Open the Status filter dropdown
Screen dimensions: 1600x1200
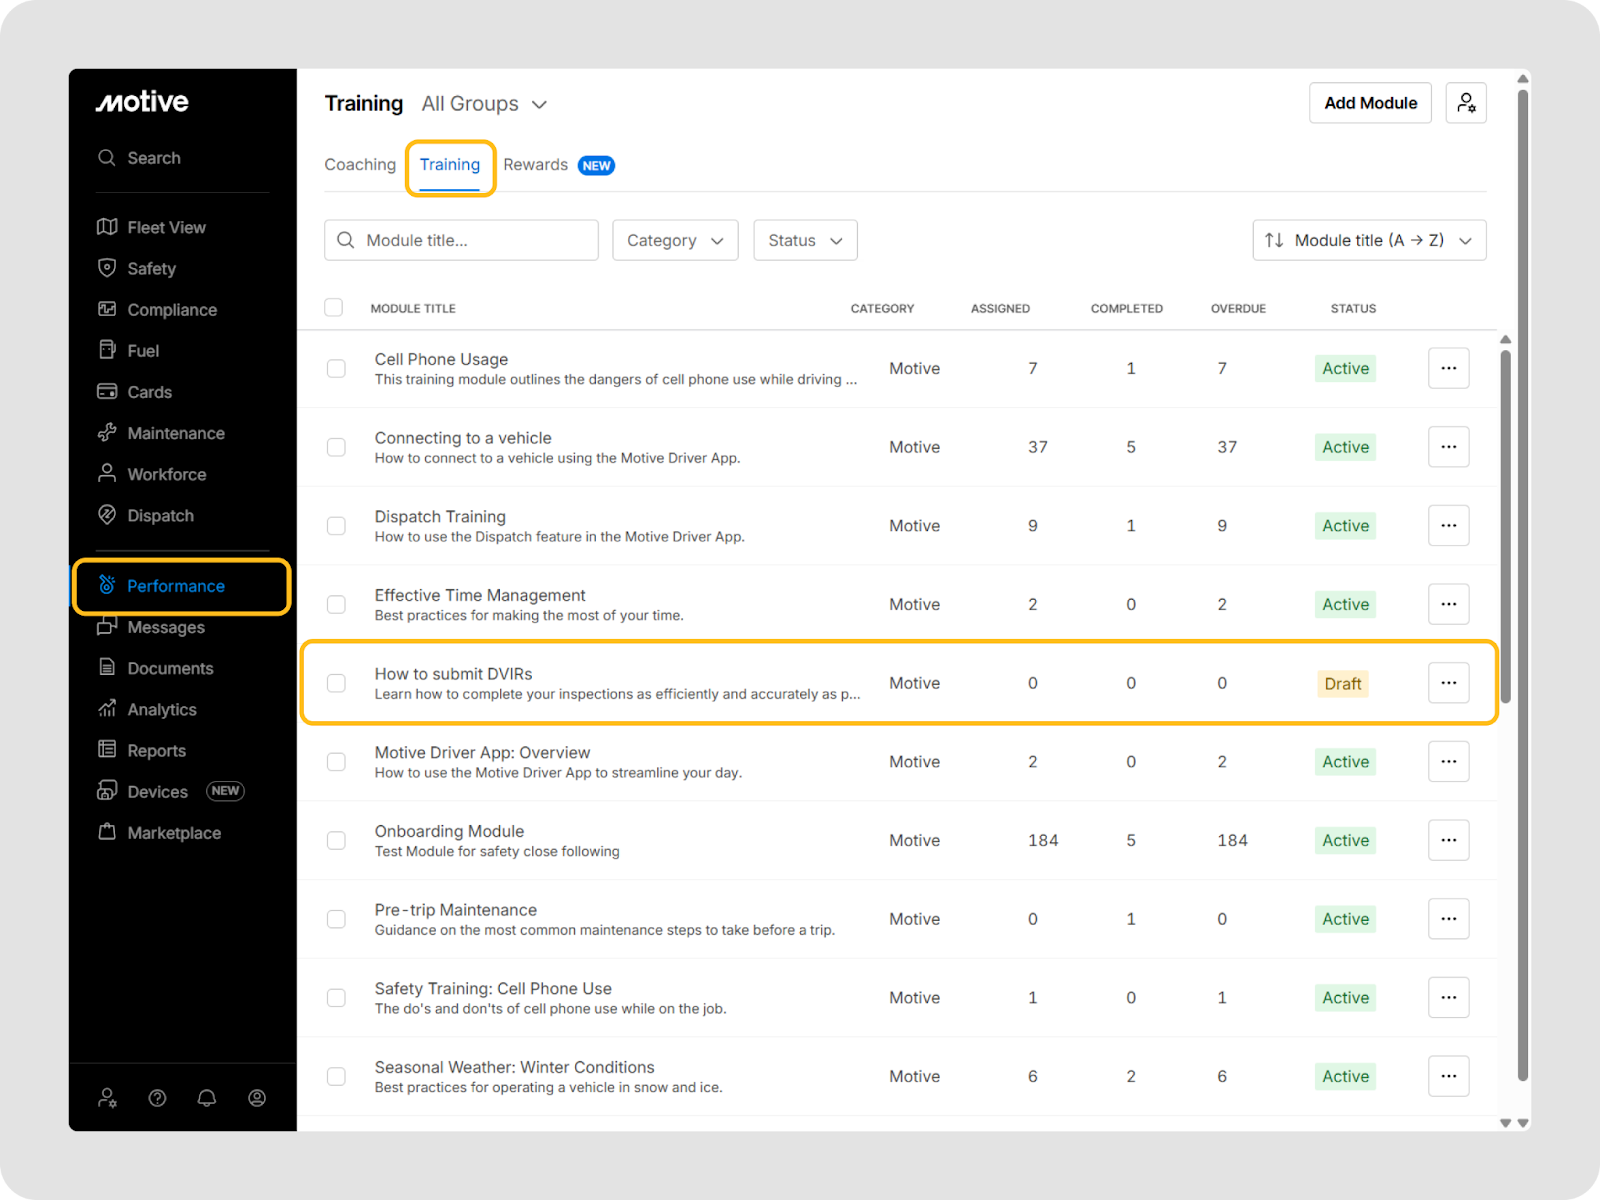click(805, 240)
